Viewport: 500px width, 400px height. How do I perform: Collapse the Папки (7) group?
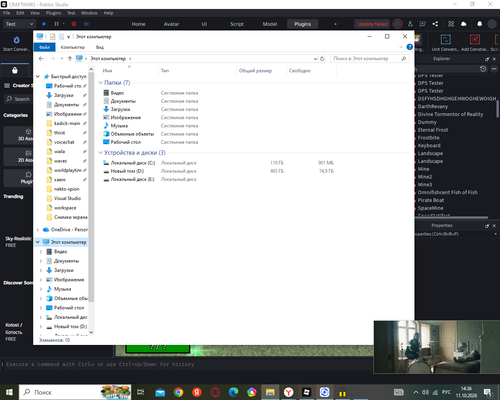[100, 83]
